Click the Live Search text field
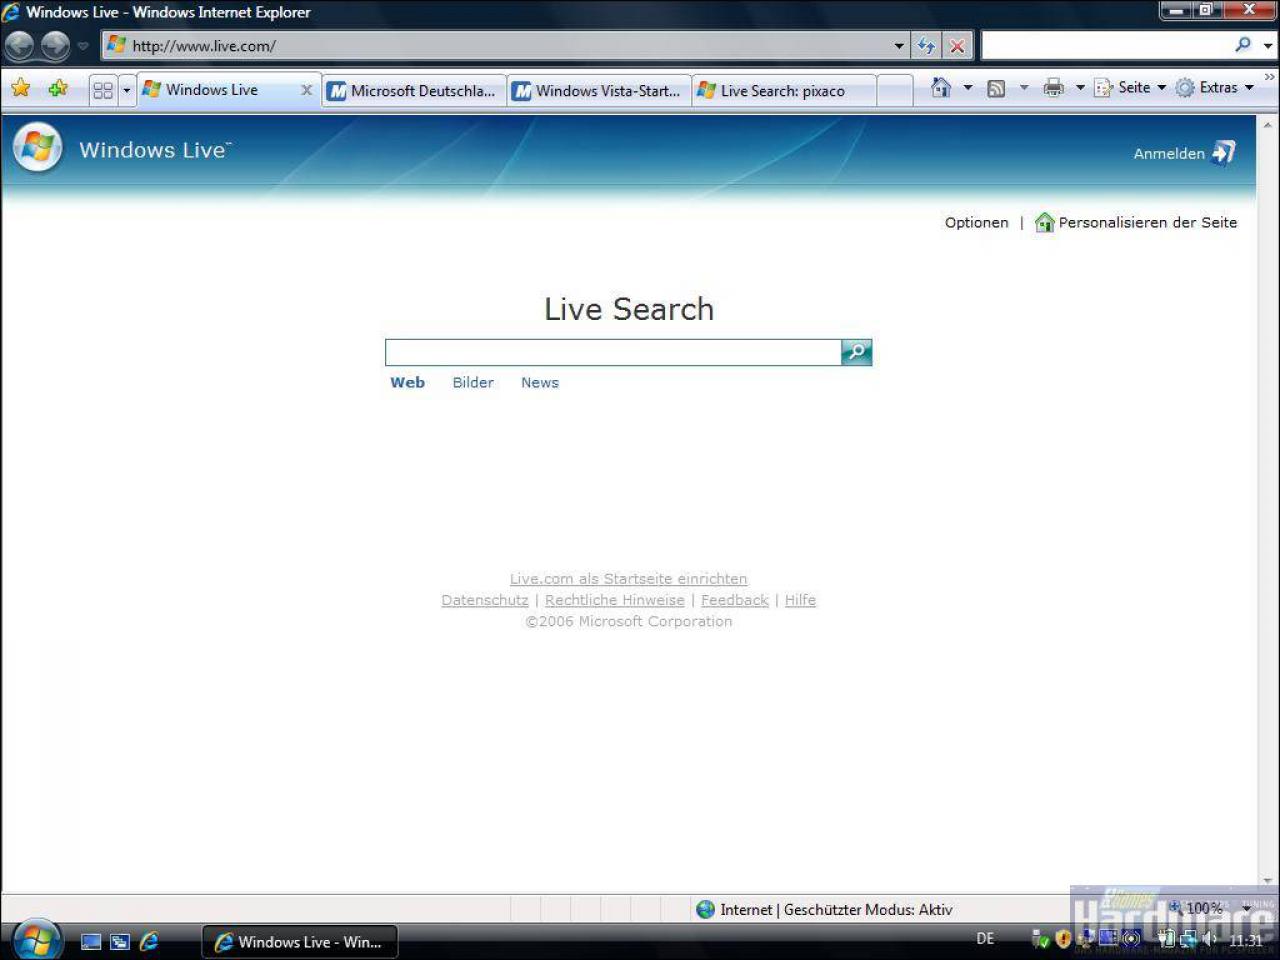Image resolution: width=1280 pixels, height=960 pixels. click(x=613, y=352)
